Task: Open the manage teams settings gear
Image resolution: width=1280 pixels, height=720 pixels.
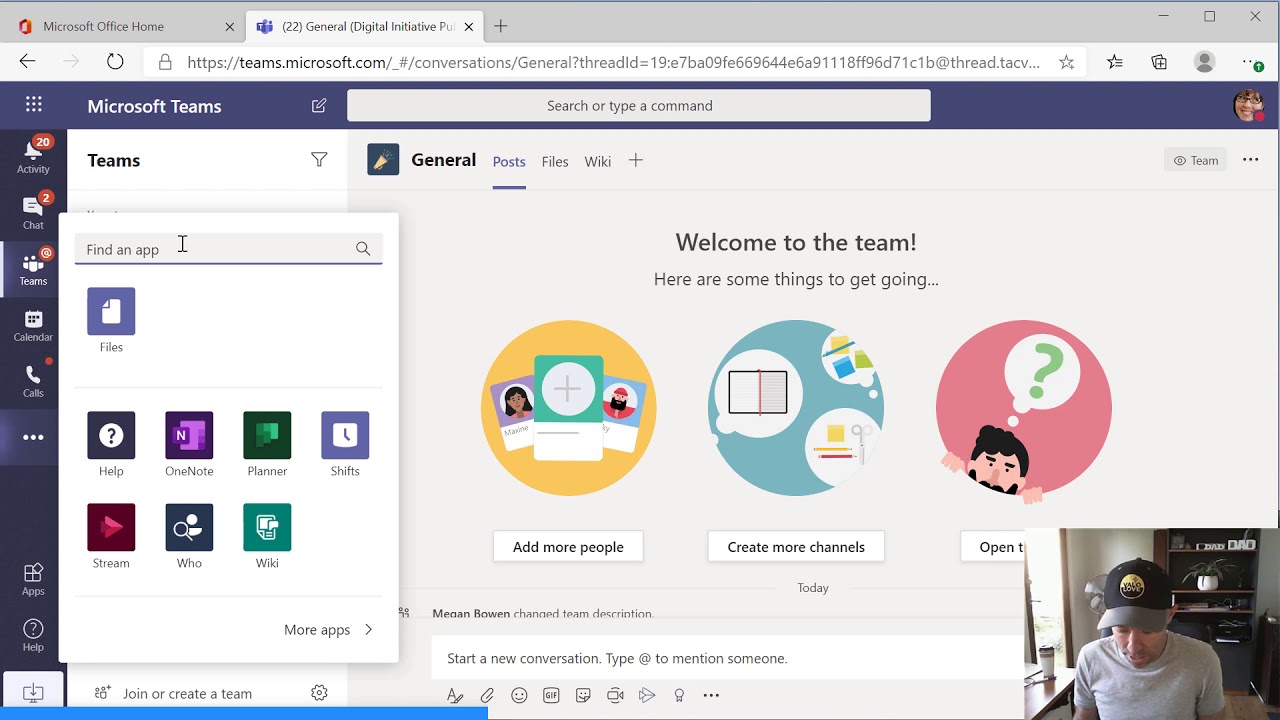Action: click(319, 693)
